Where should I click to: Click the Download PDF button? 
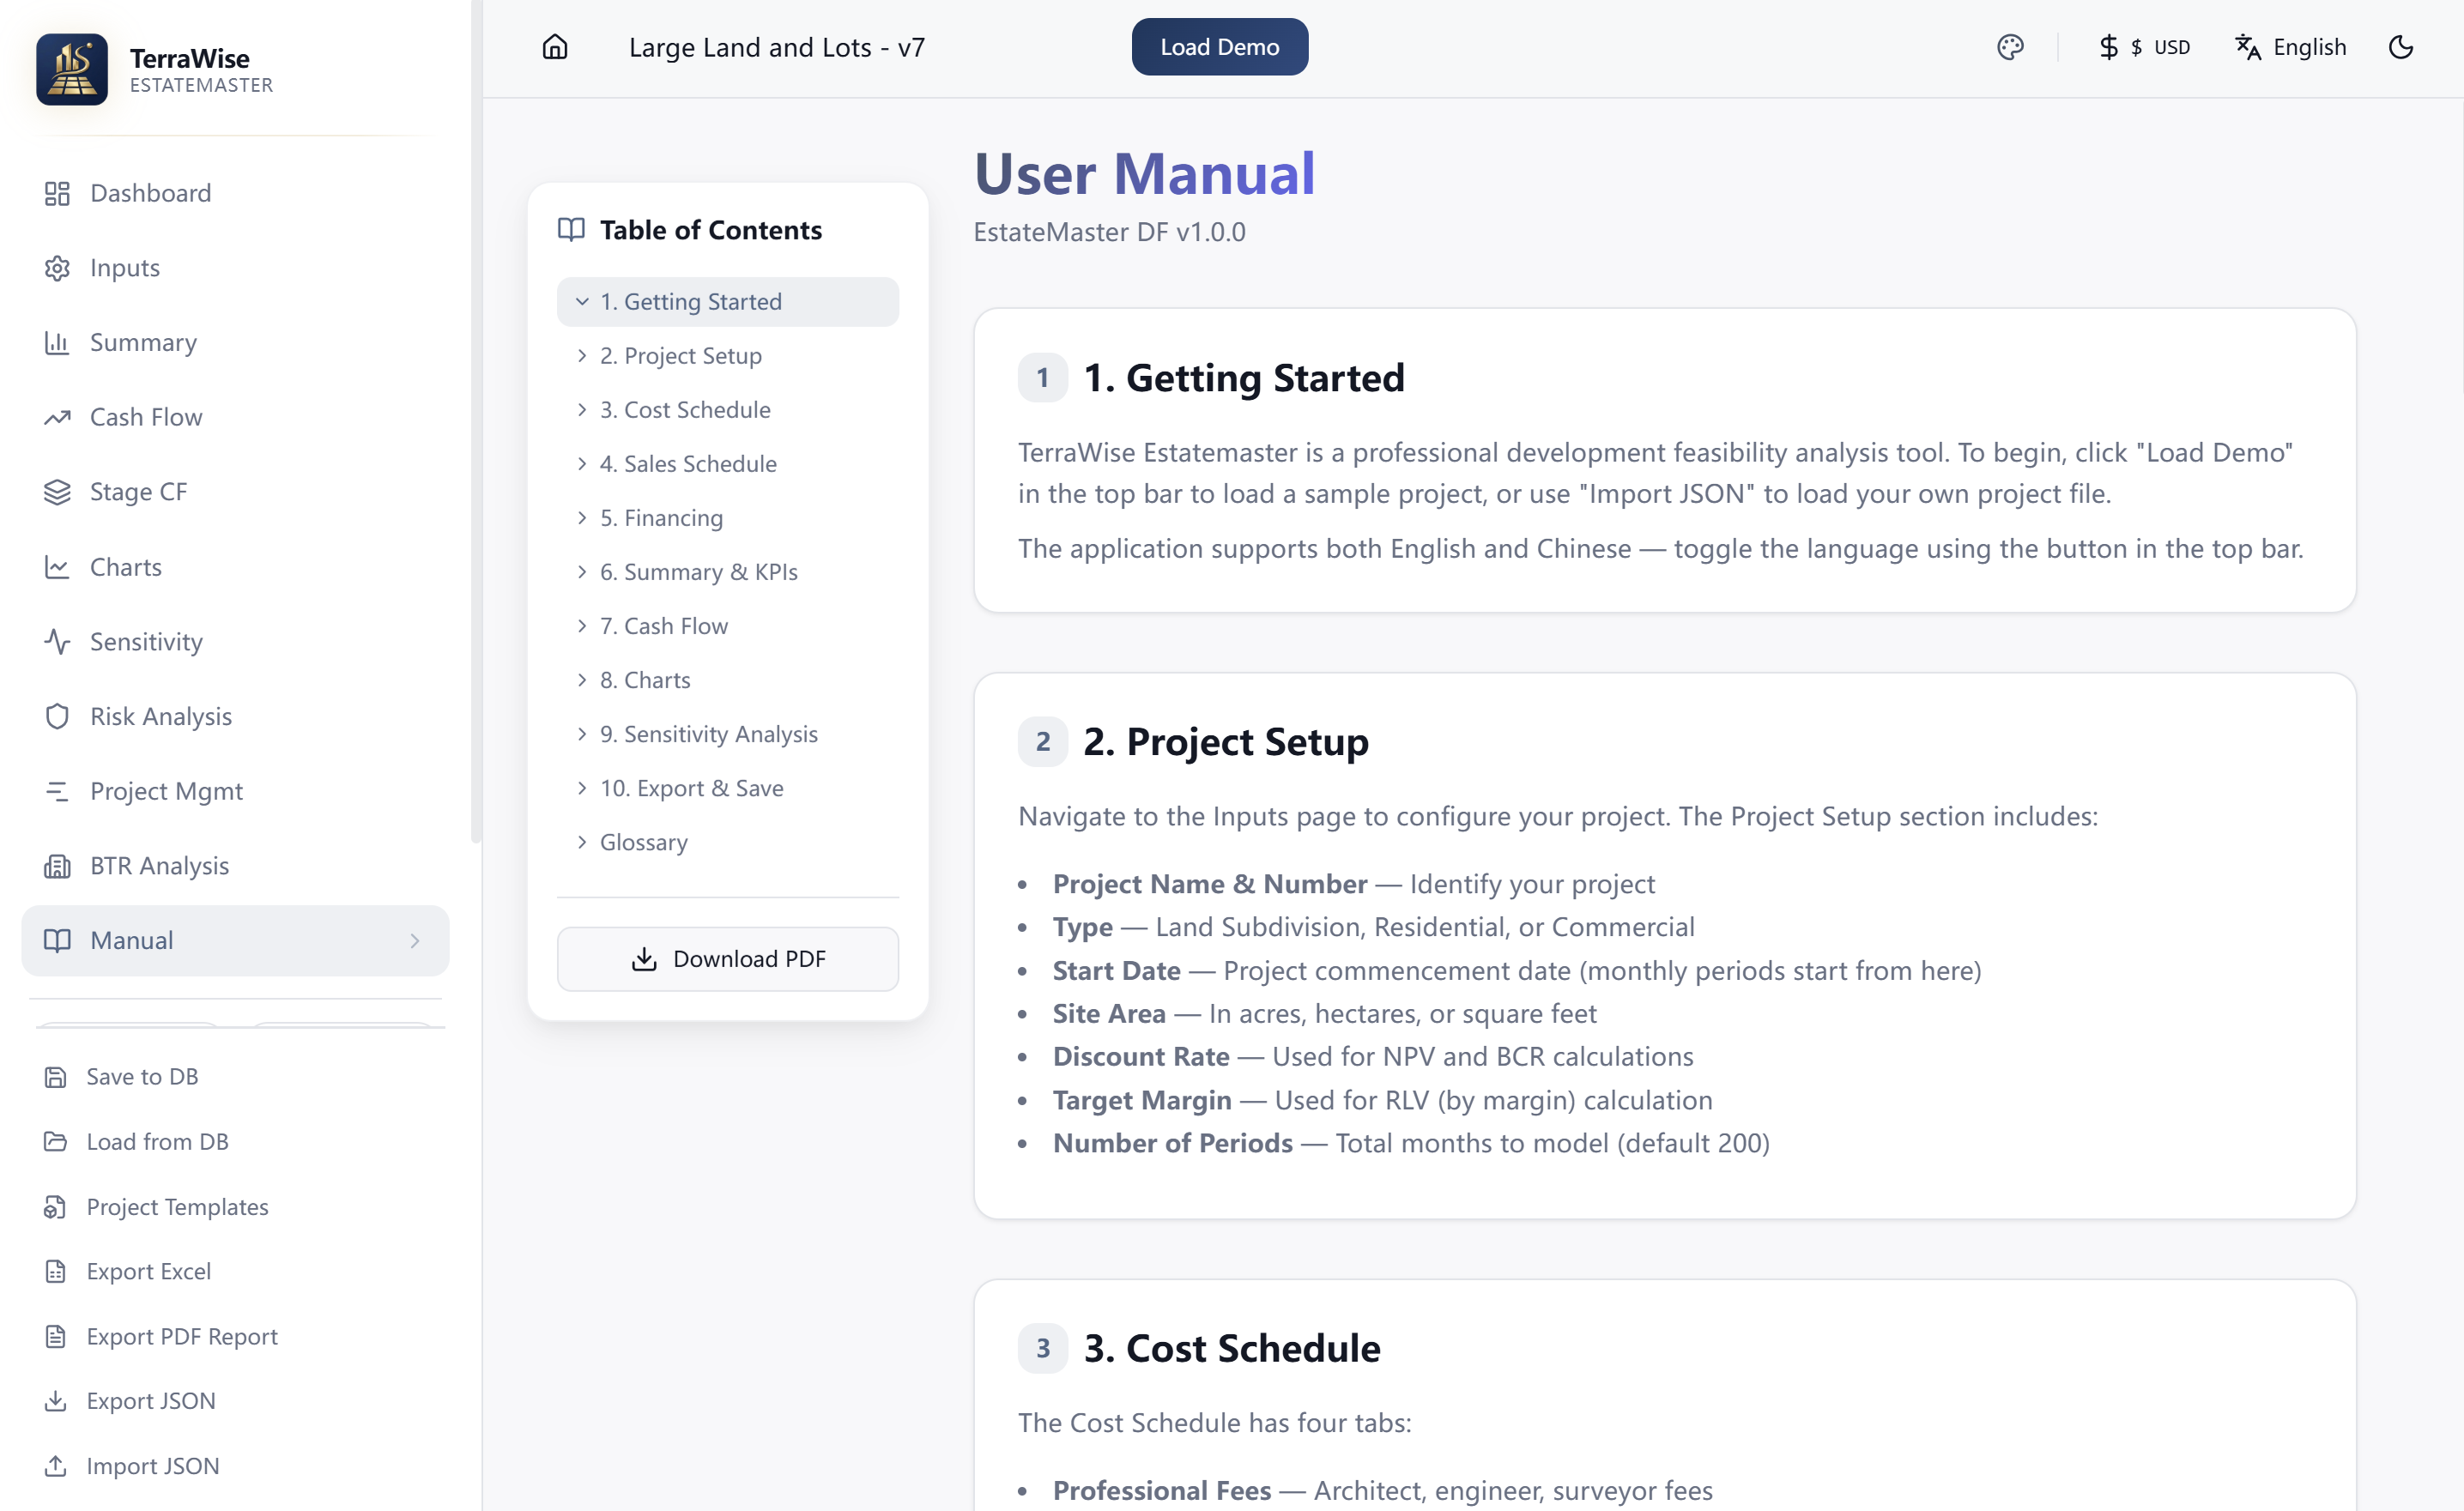(727, 959)
